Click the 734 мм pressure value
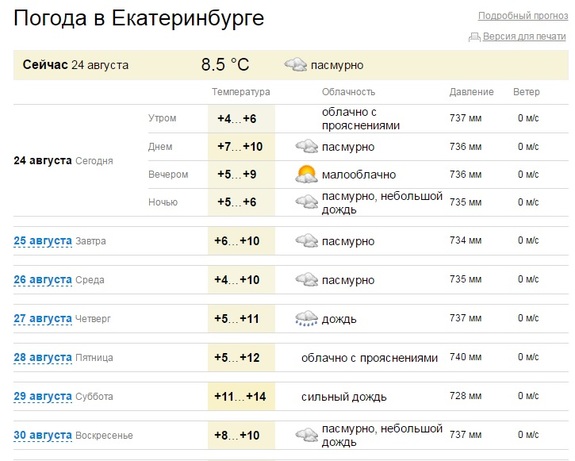This screenshot has width=575, height=461. [x=465, y=240]
